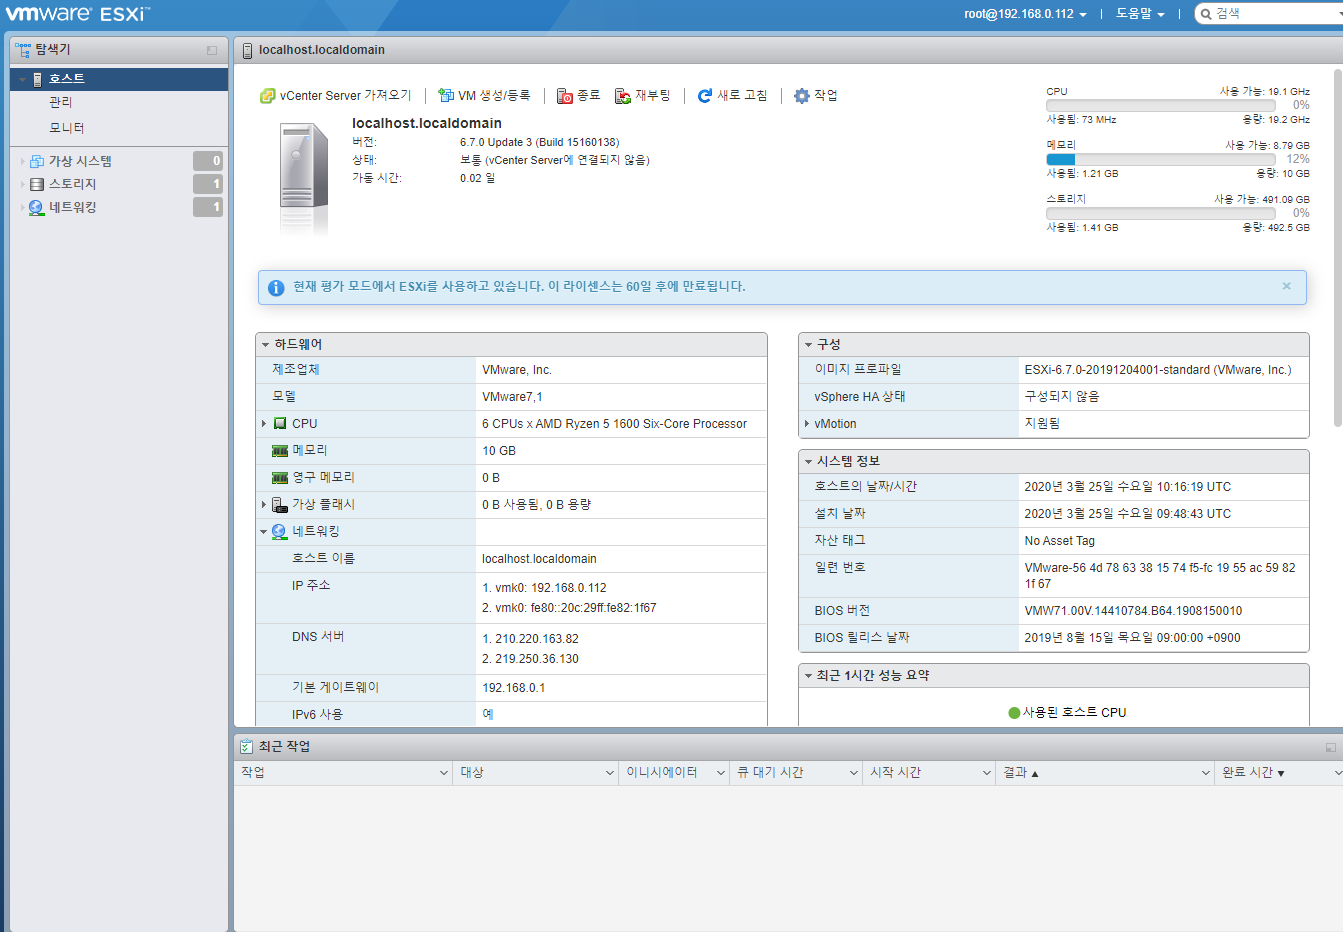The height and width of the screenshot is (932, 1343).
Task: Collapse the 구성 panel
Action: 808,345
